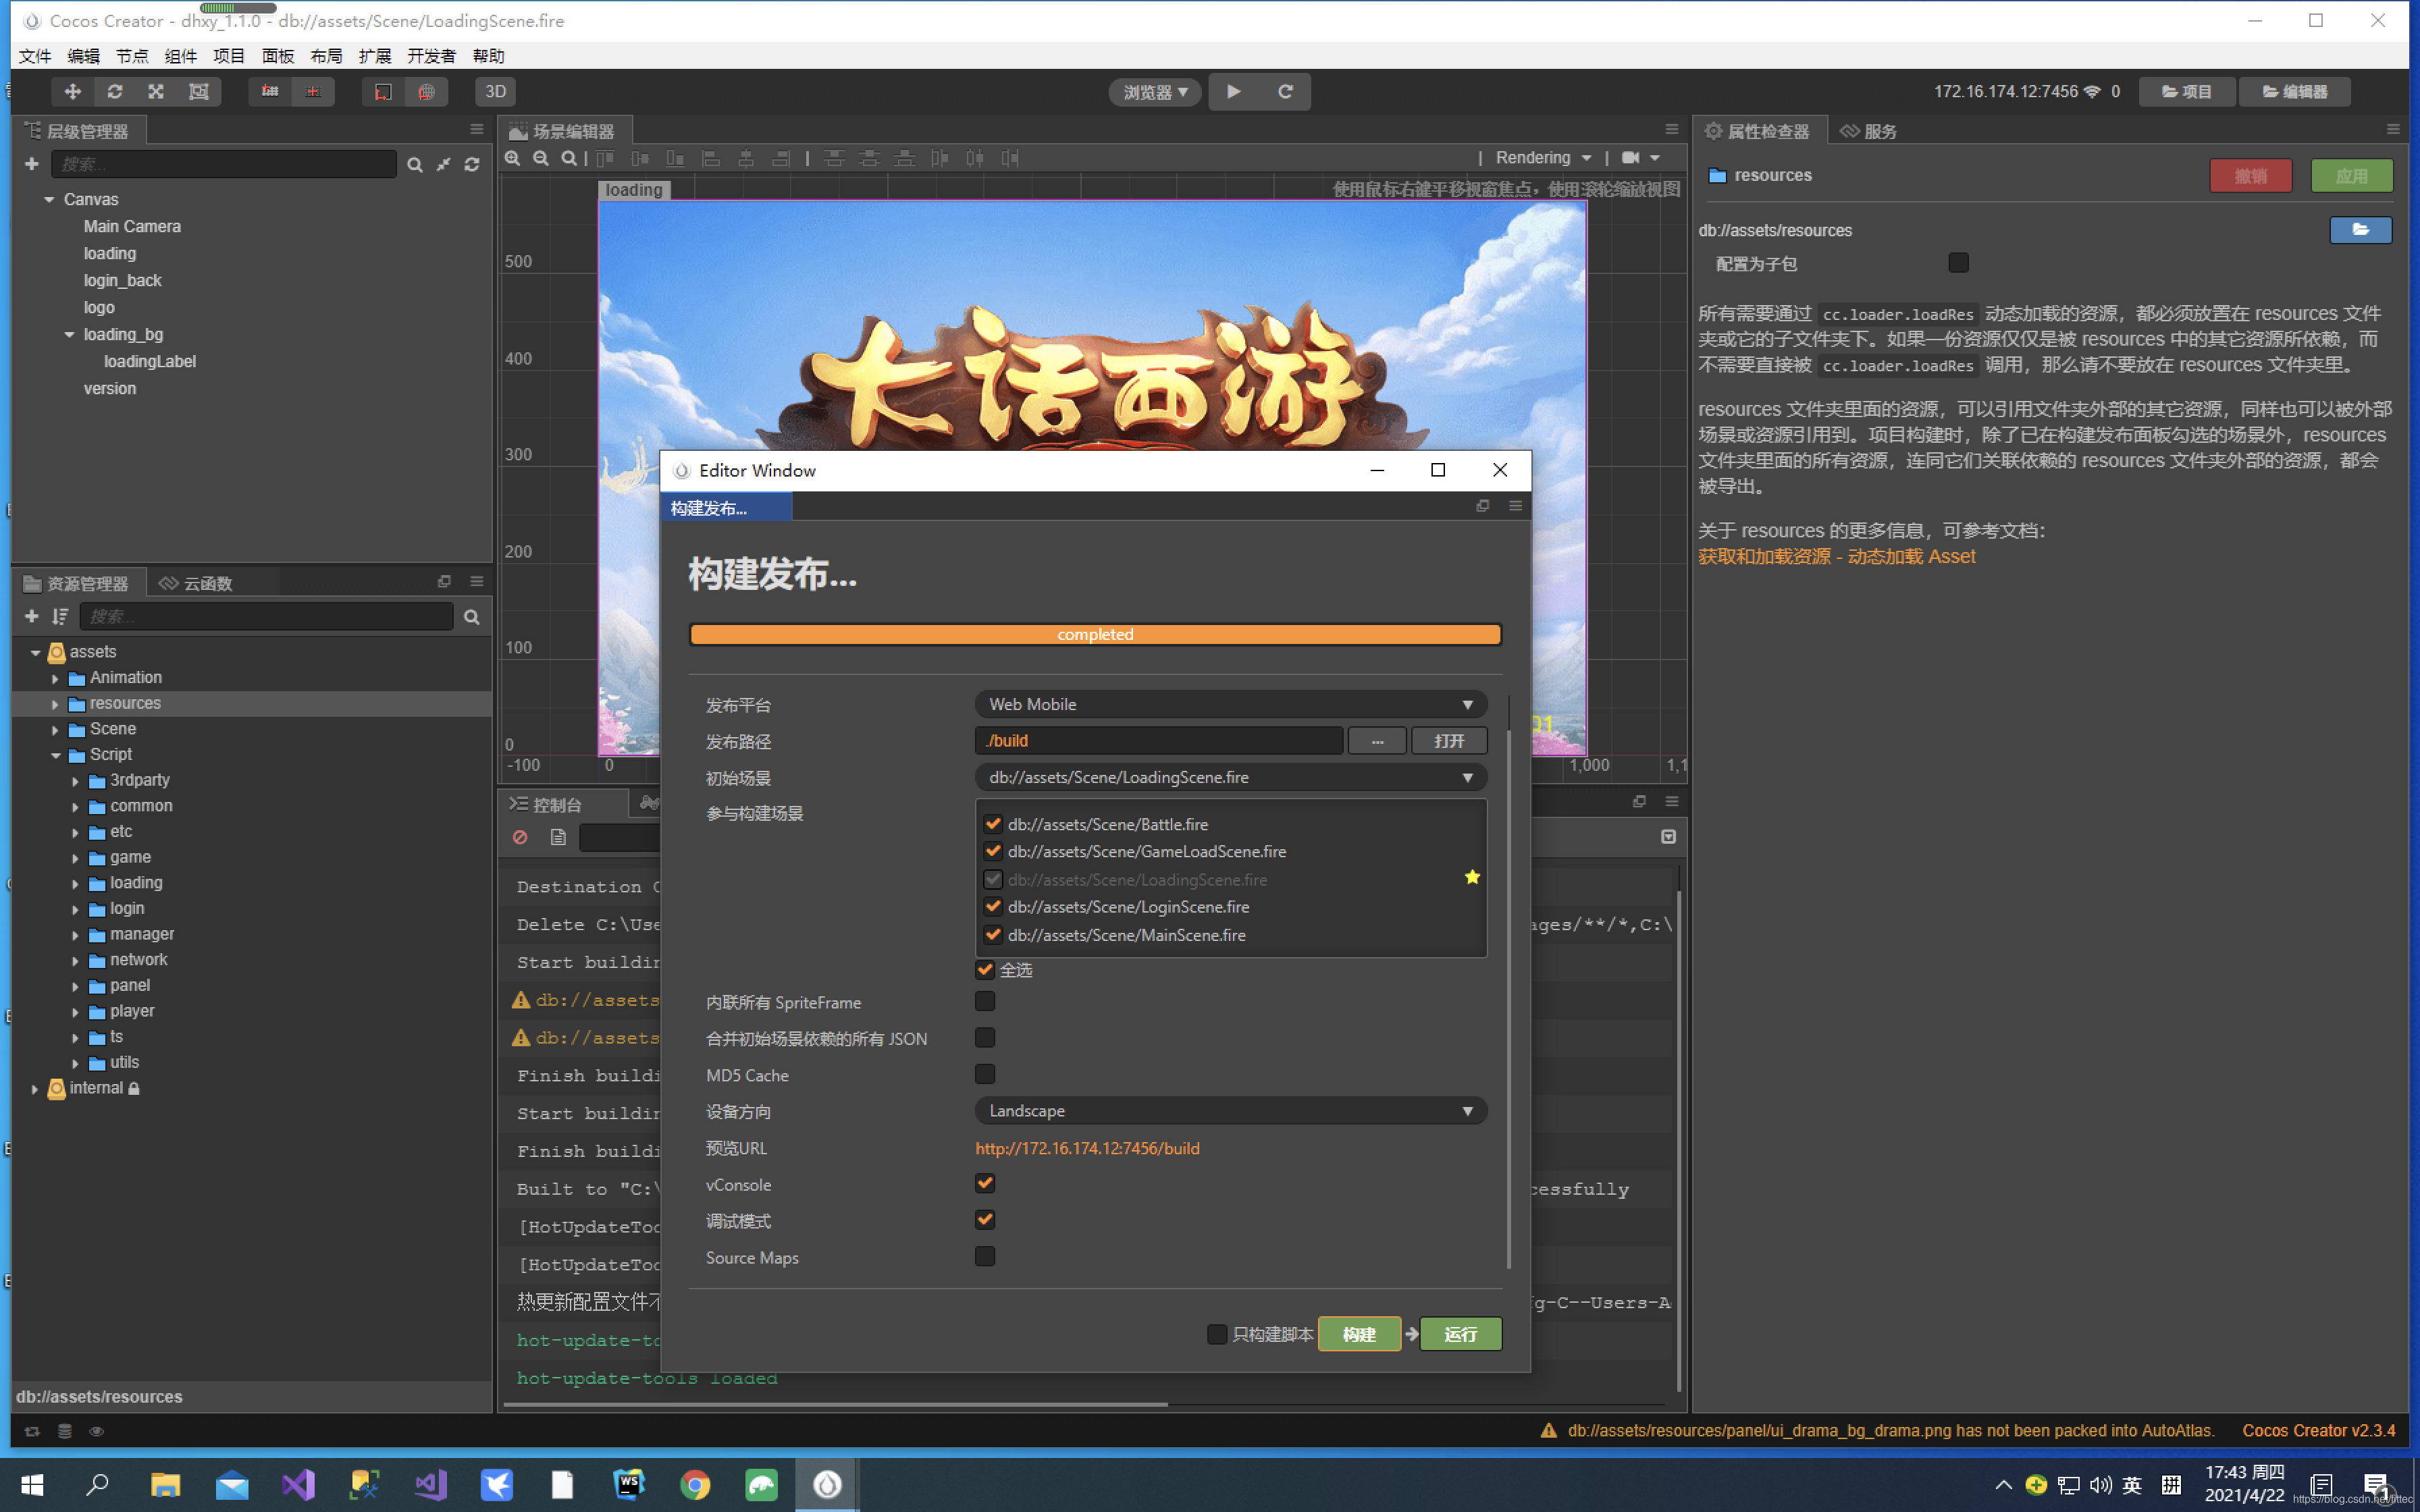The width and height of the screenshot is (2420, 1512).
Task: Zoom in on scene editor
Action: point(513,158)
